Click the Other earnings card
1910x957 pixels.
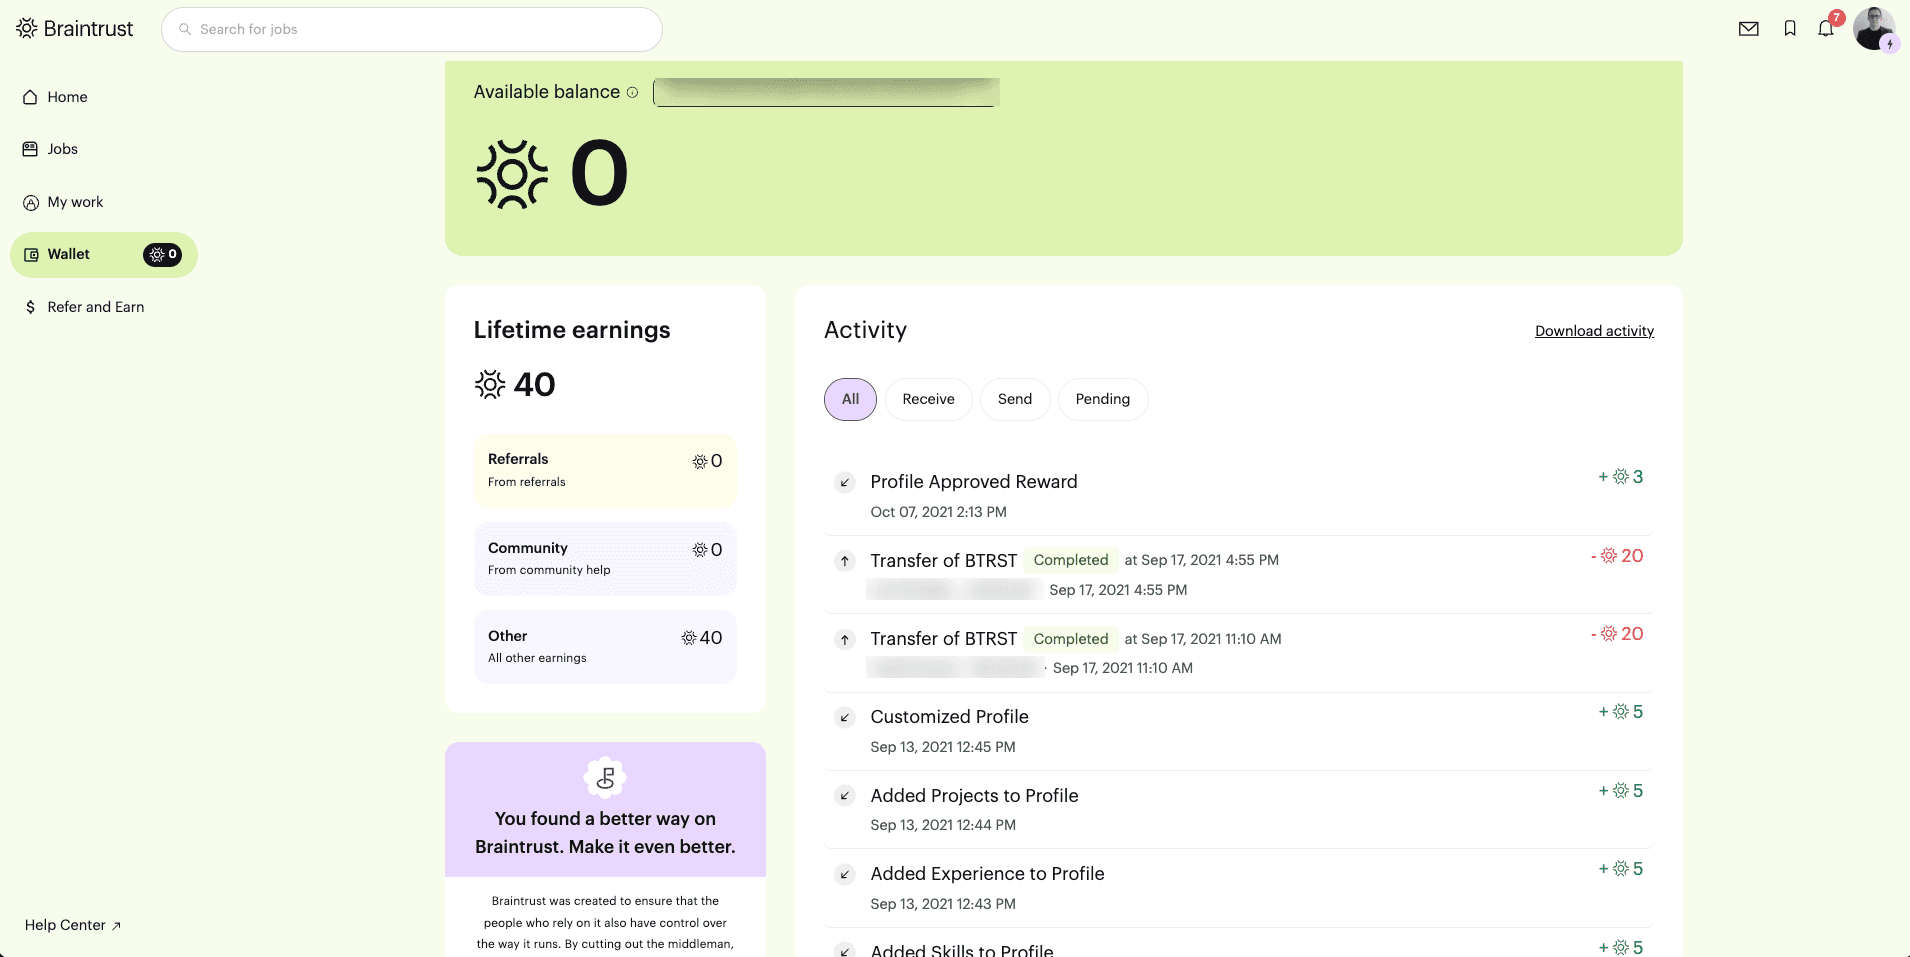tap(605, 646)
